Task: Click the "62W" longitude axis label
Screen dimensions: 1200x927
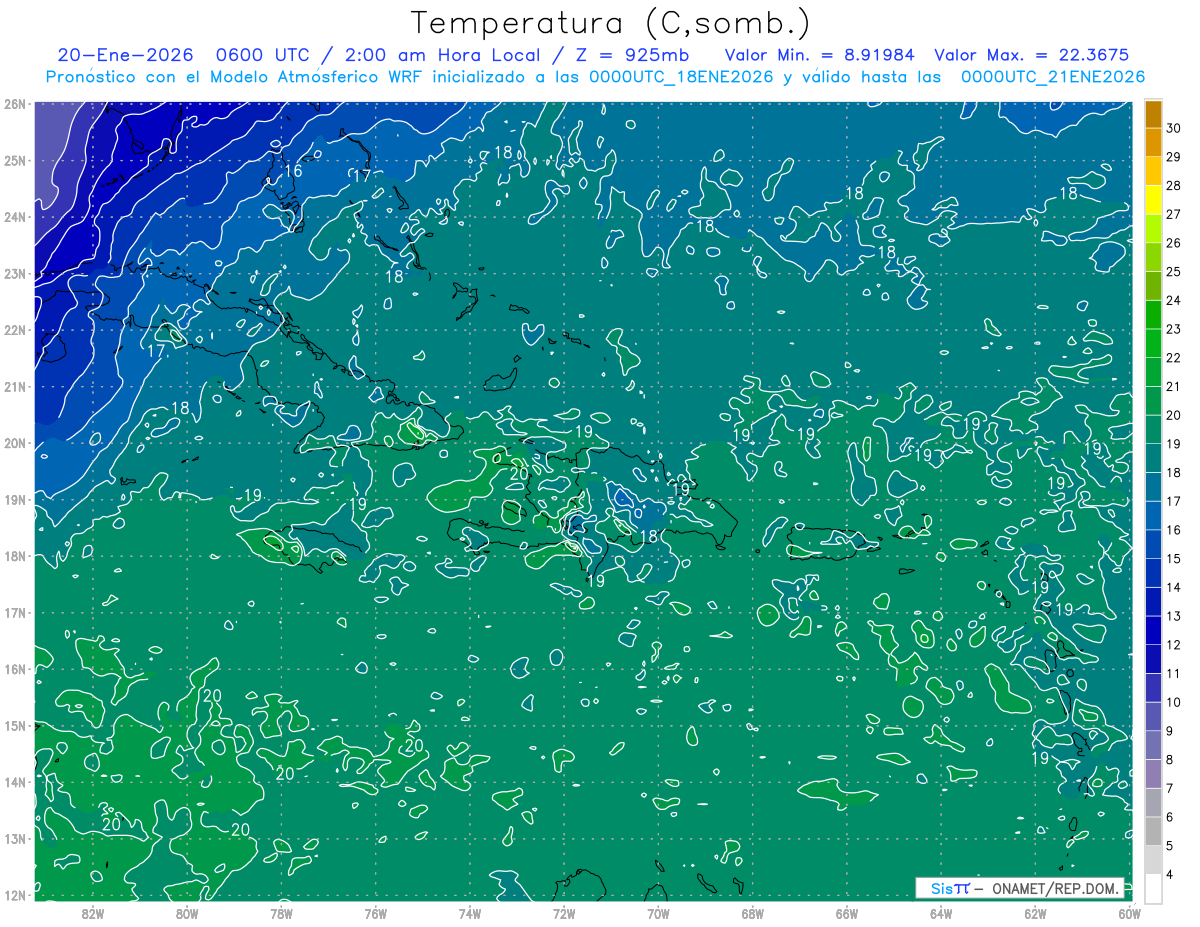Action: pyautogui.click(x=1035, y=914)
